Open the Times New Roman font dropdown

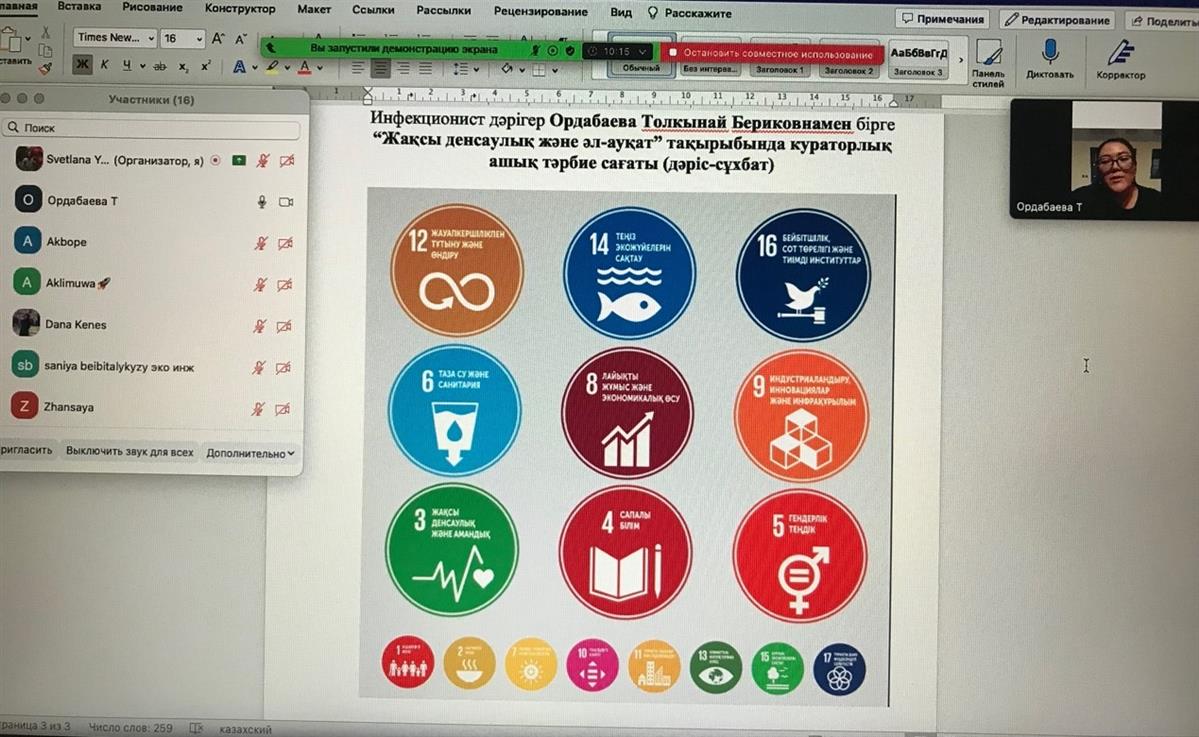[x=115, y=38]
